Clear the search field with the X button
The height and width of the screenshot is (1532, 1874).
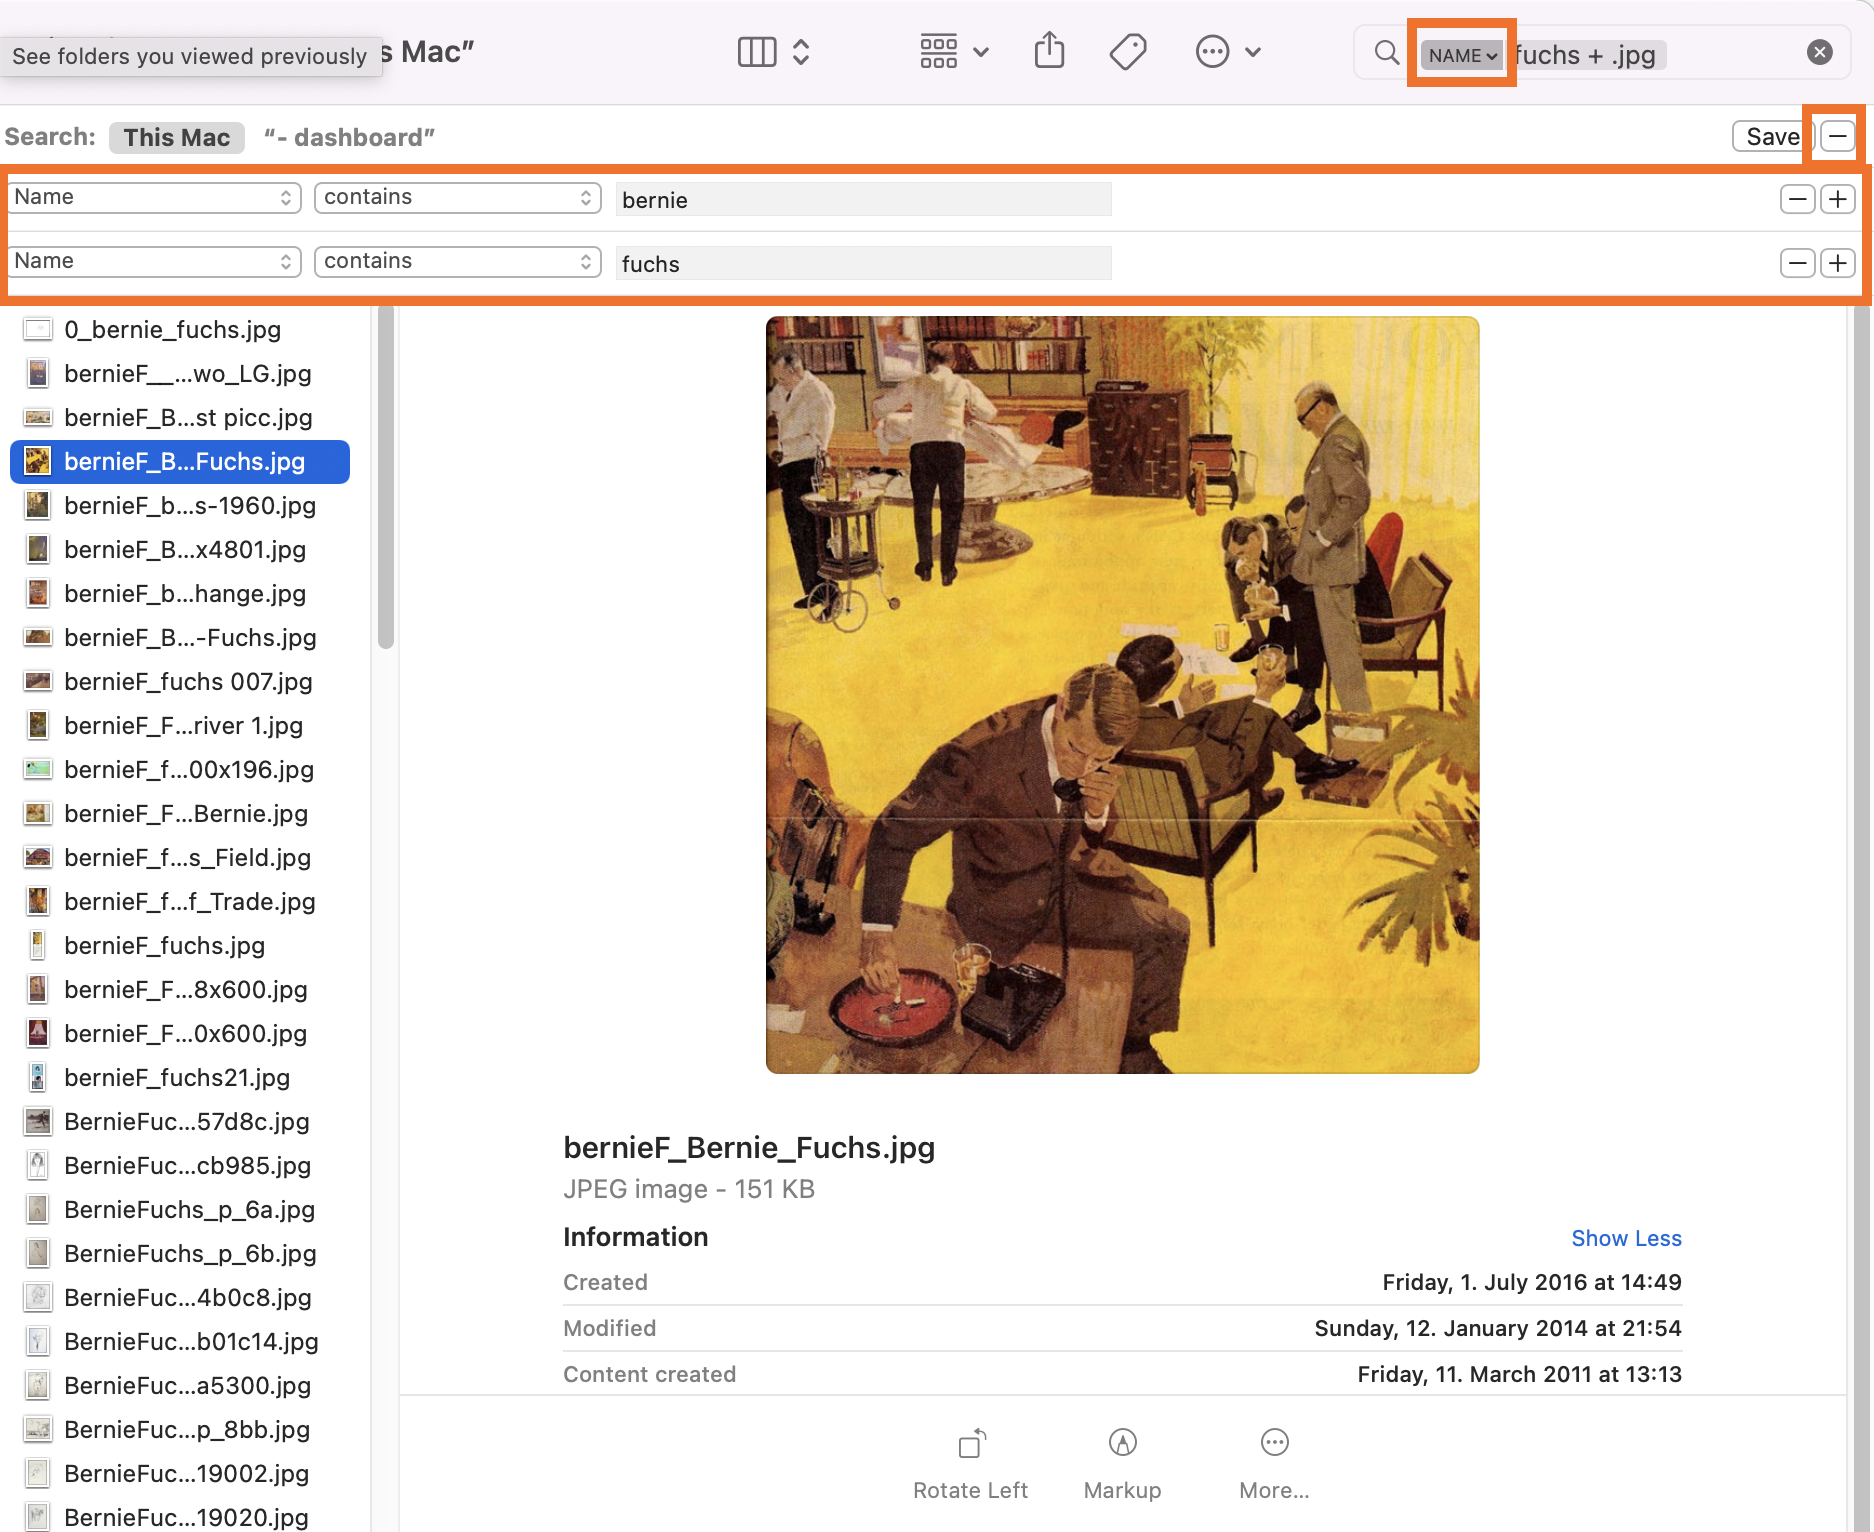coord(1820,52)
